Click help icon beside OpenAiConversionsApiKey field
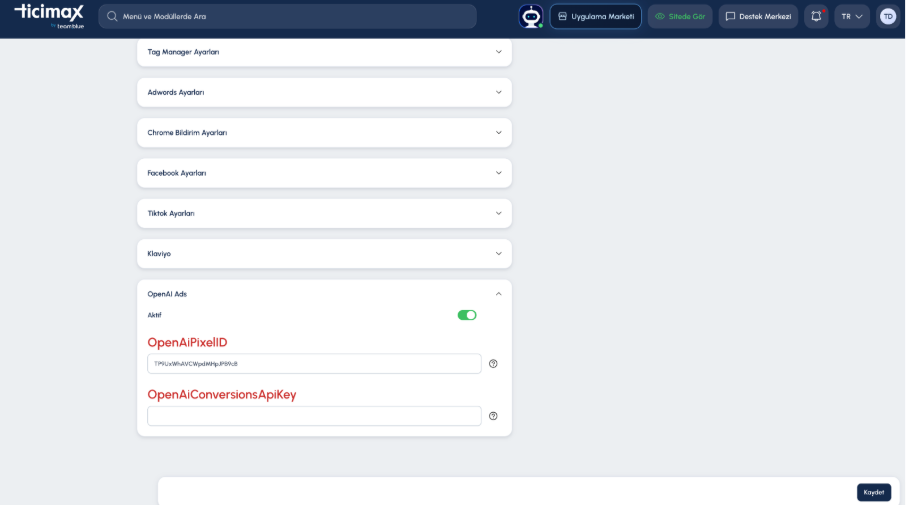 493,416
